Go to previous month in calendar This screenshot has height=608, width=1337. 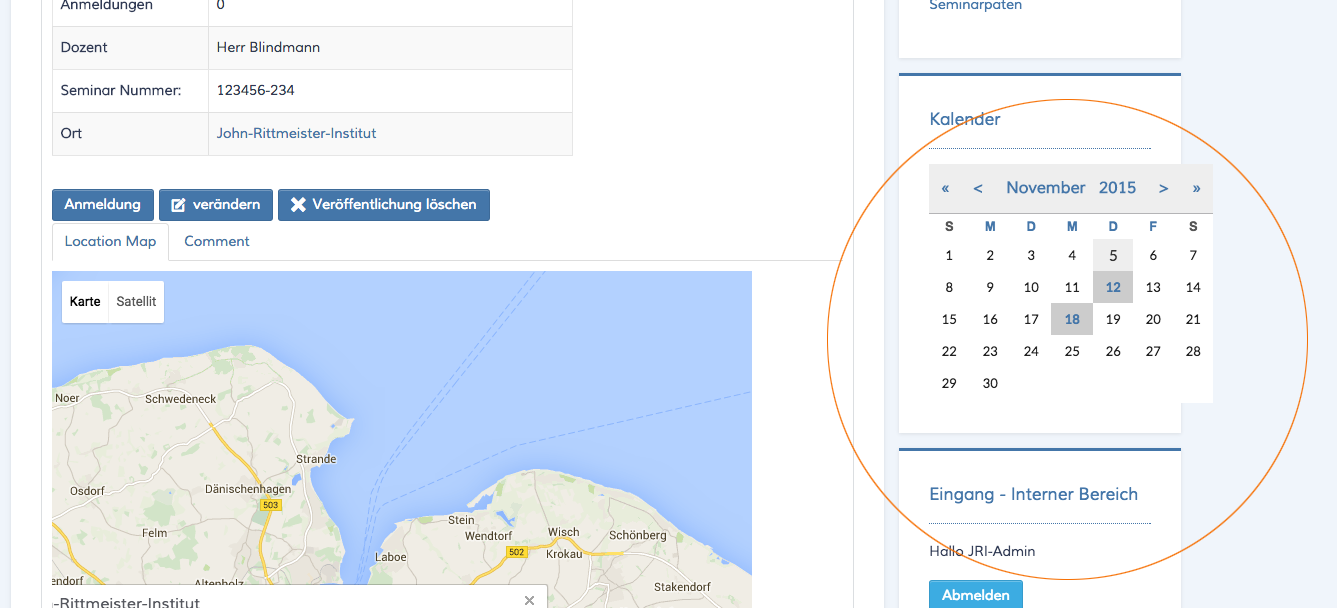(977, 188)
